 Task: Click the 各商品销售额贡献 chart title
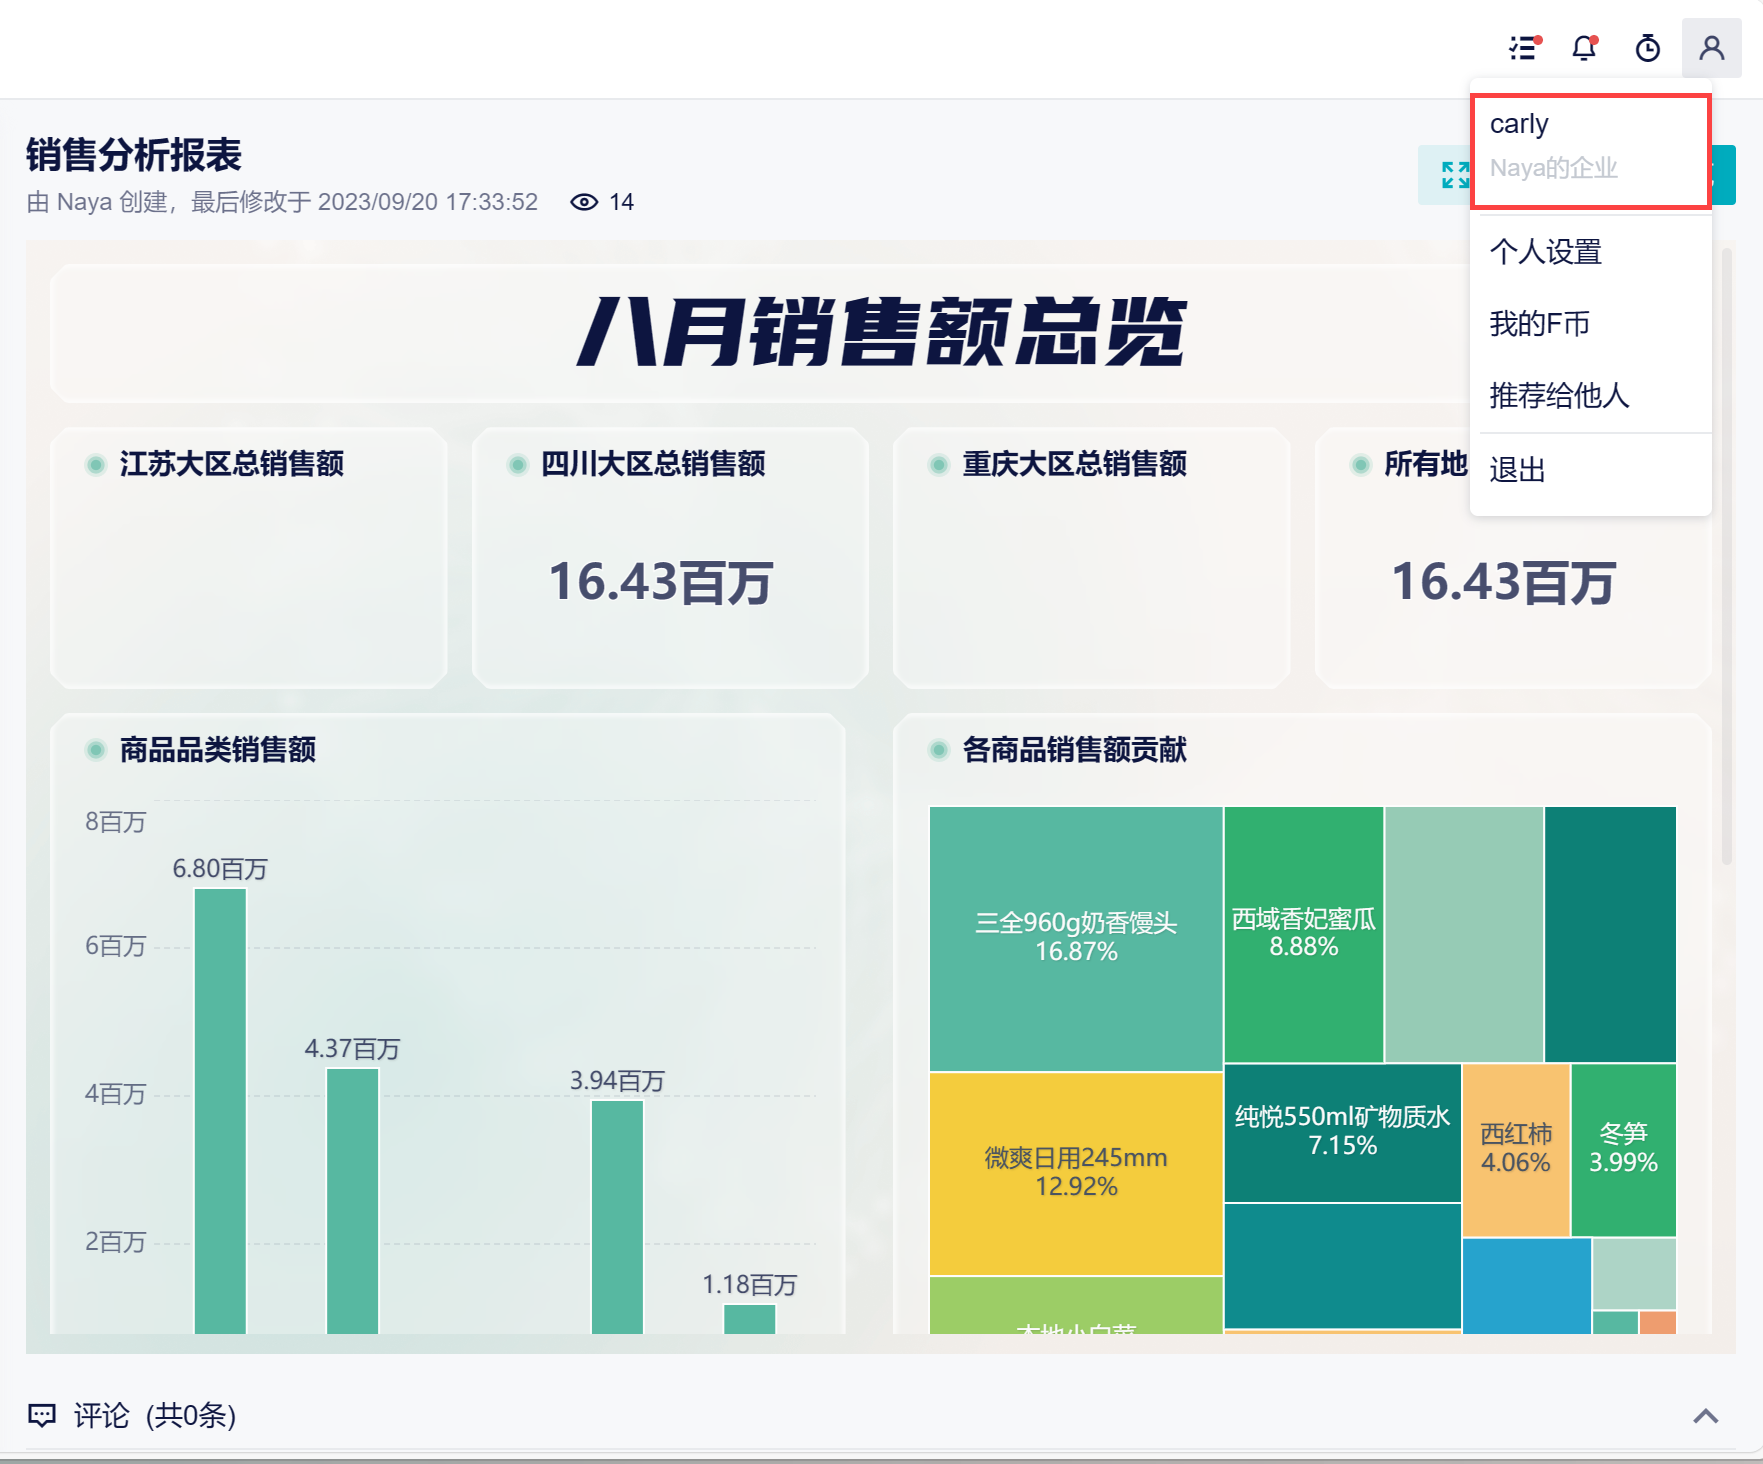click(x=1075, y=750)
